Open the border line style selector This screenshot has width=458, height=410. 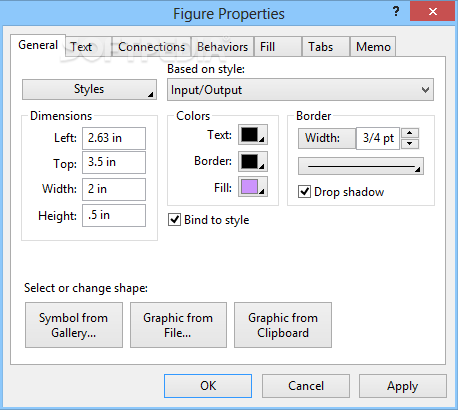361,166
